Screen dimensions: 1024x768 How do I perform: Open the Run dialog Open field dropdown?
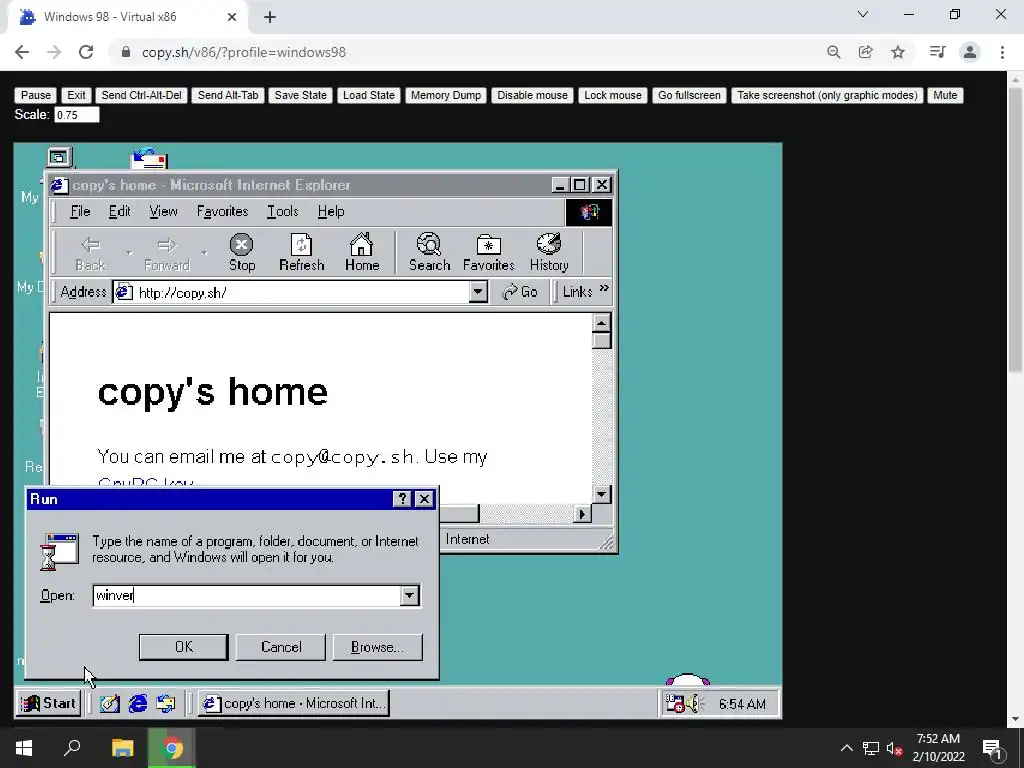point(409,595)
